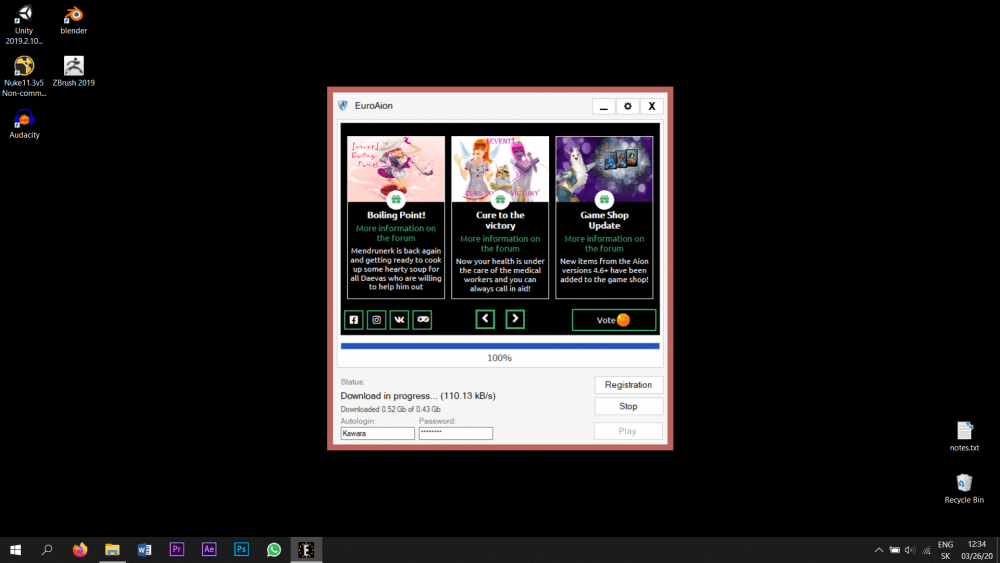Viewport: 1000px width, 563px height.
Task: Open the Boiling Point forum information link
Action: 395,233
